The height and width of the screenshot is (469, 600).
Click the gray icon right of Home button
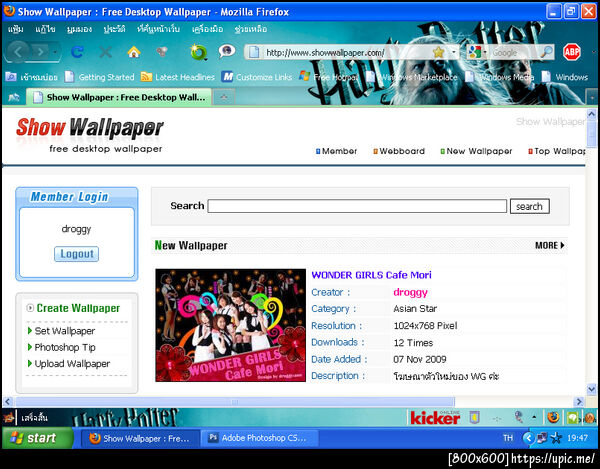[x=162, y=52]
